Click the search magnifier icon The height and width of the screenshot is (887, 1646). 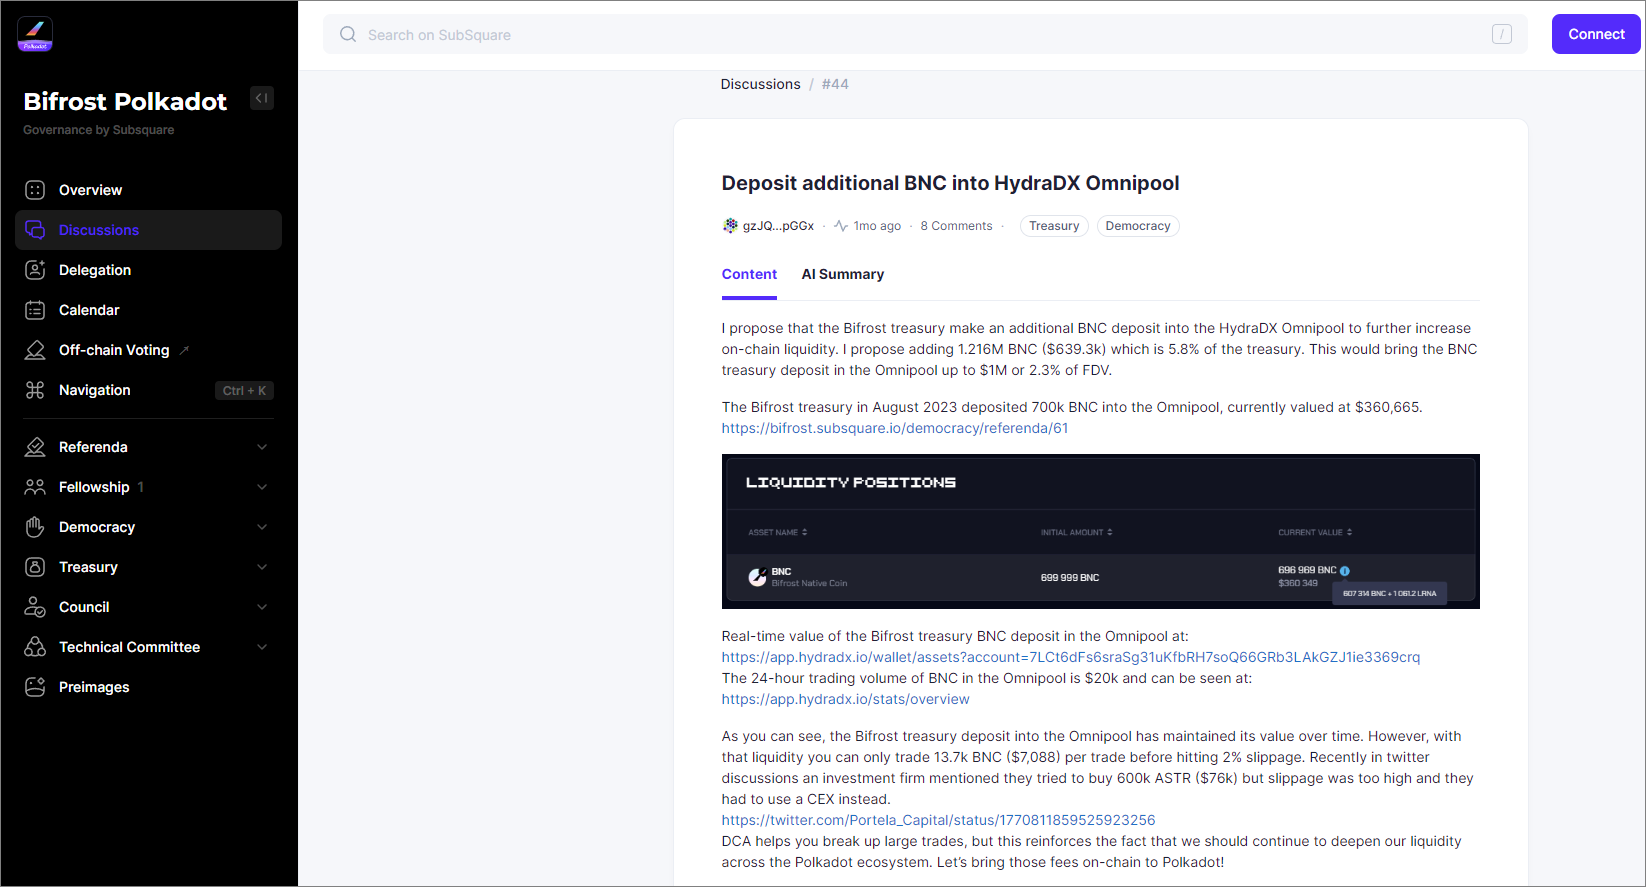(x=348, y=34)
